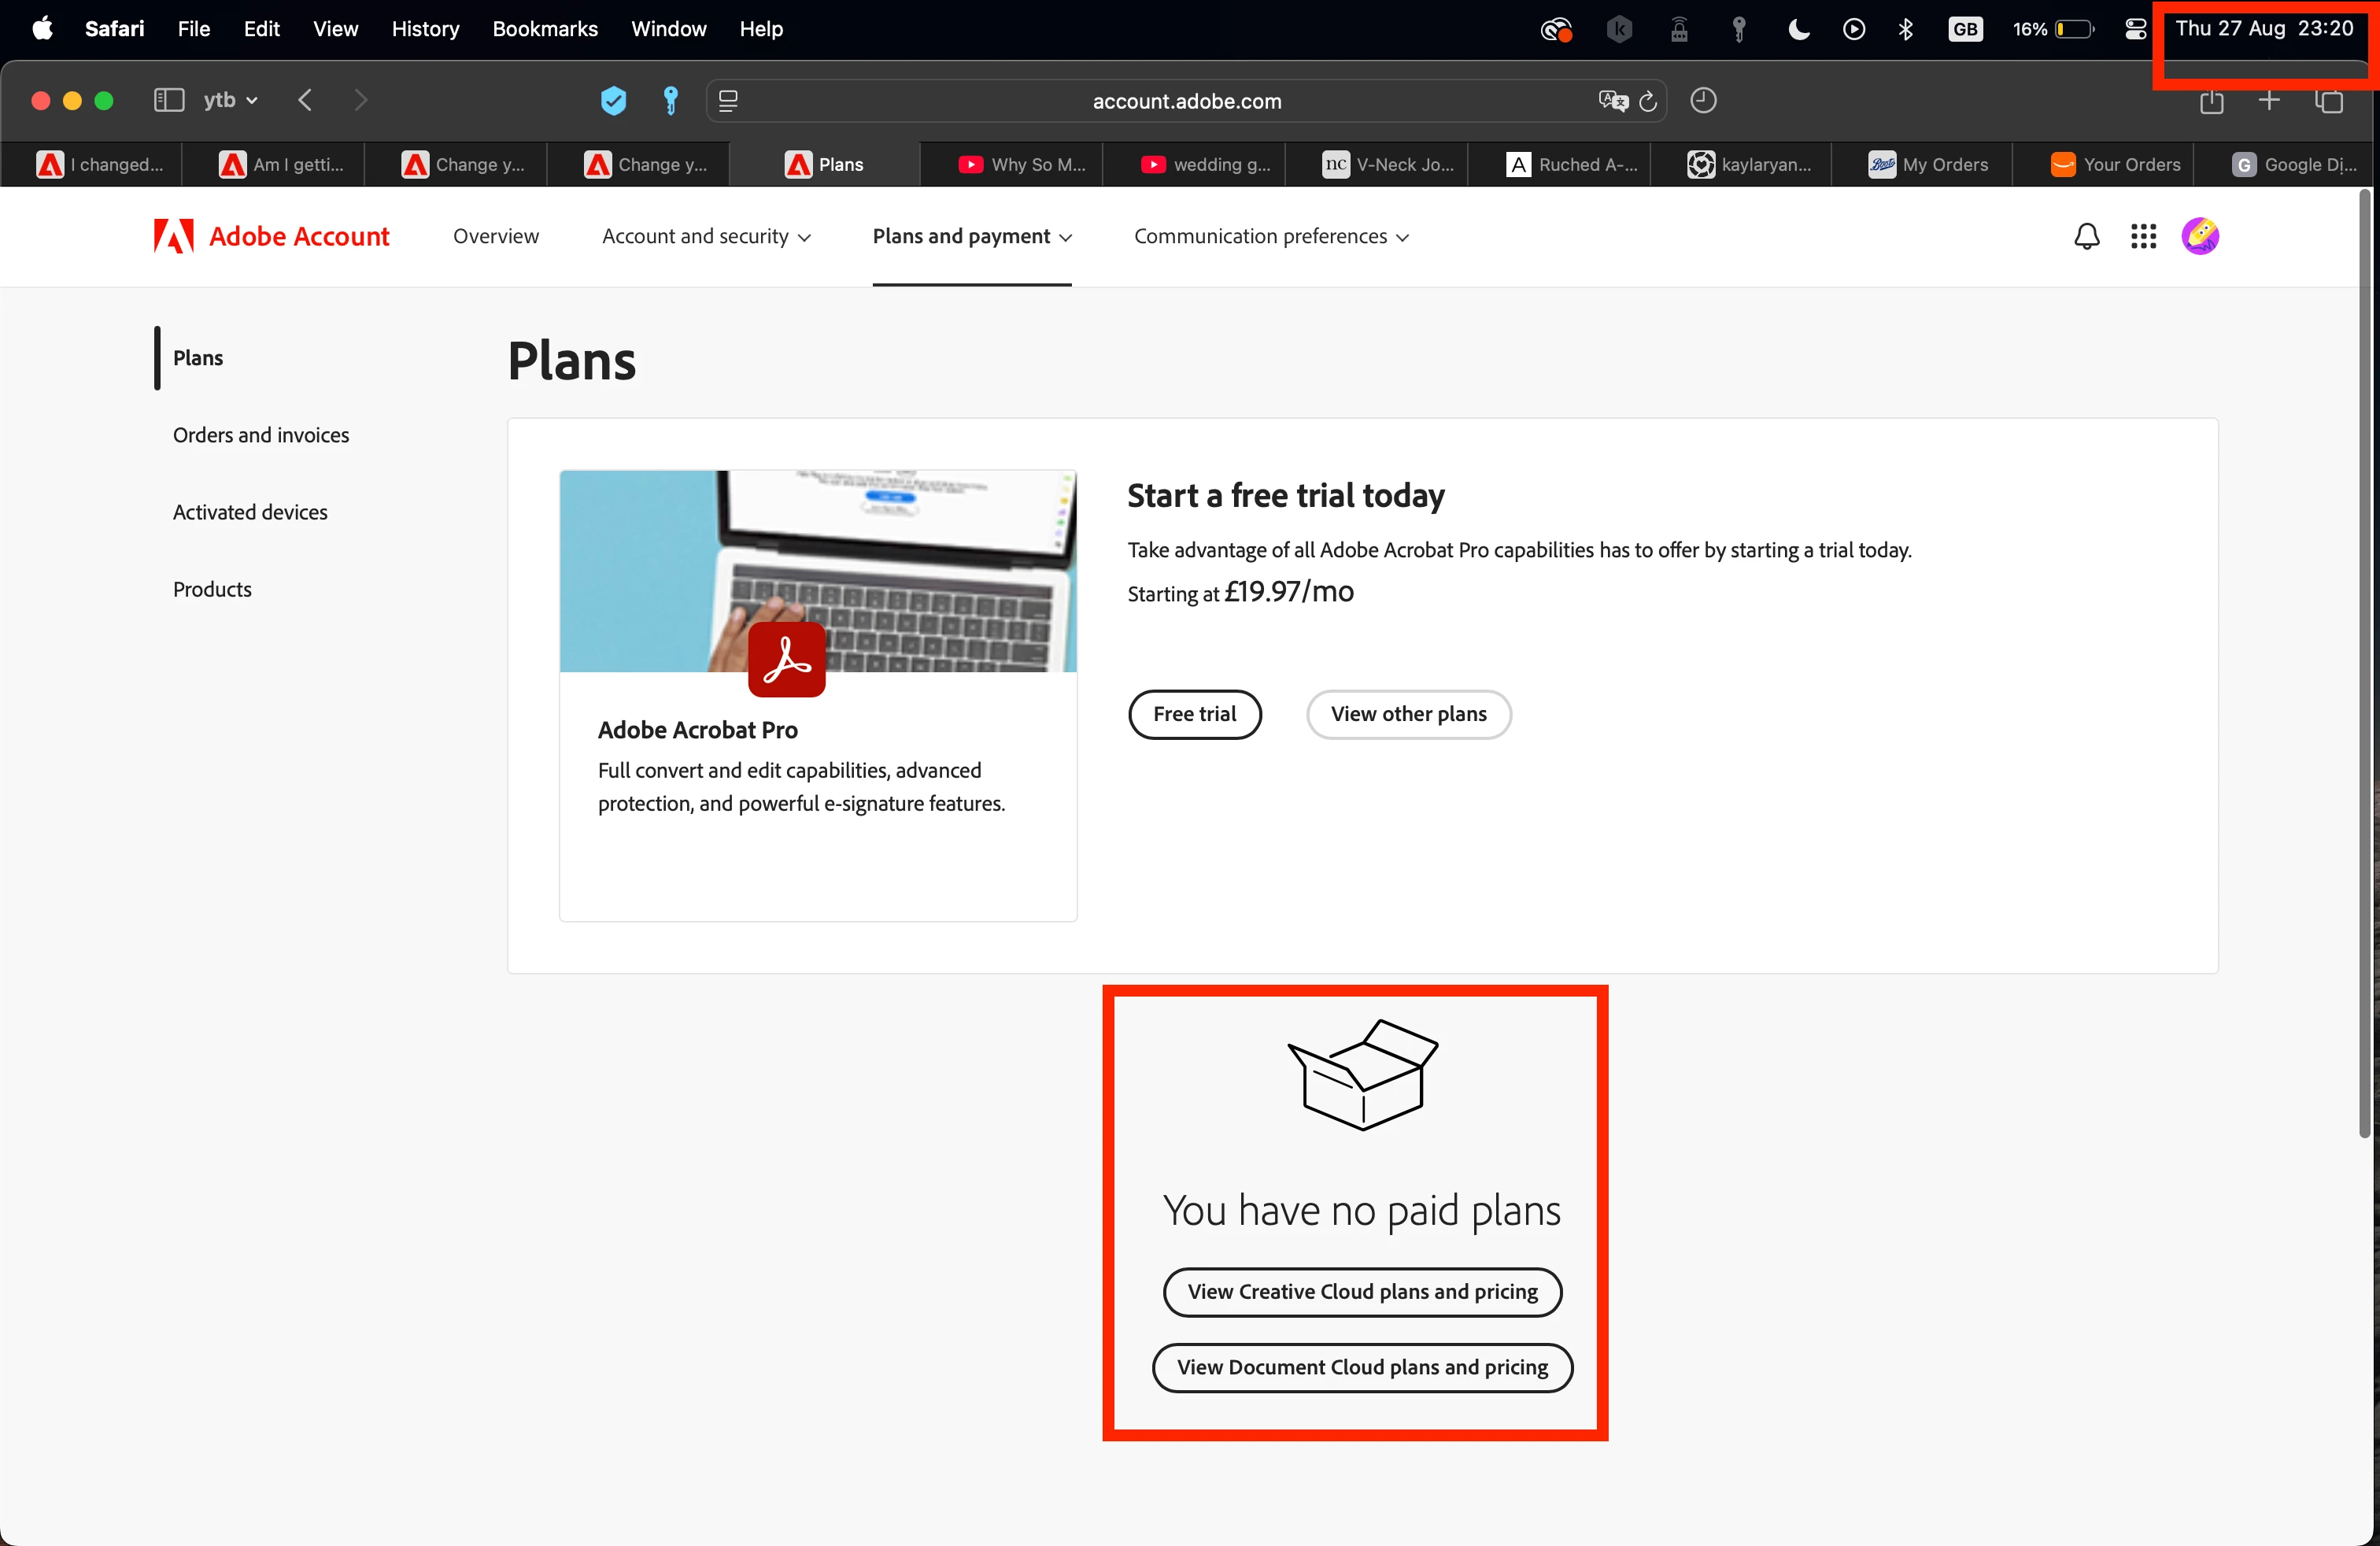Screen dimensions: 2380x1546
Task: Click the page vertical scrollbar
Action: coord(2365,663)
